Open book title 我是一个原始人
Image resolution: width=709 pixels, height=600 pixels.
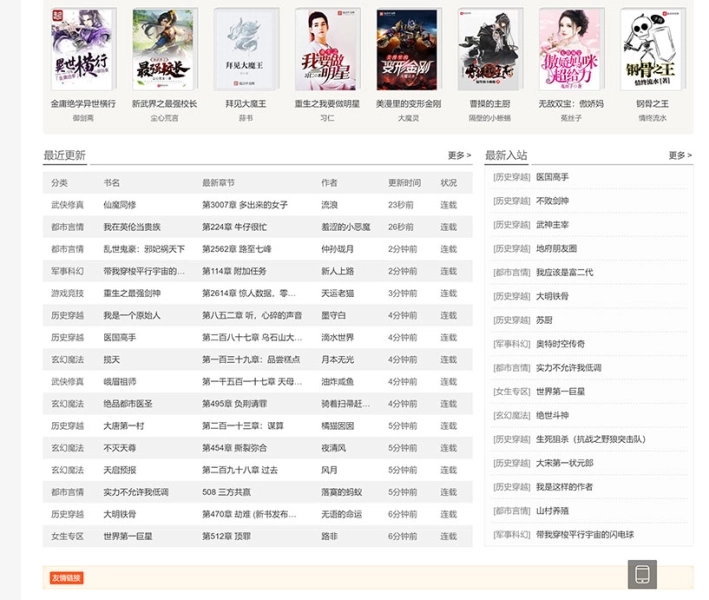coord(132,316)
